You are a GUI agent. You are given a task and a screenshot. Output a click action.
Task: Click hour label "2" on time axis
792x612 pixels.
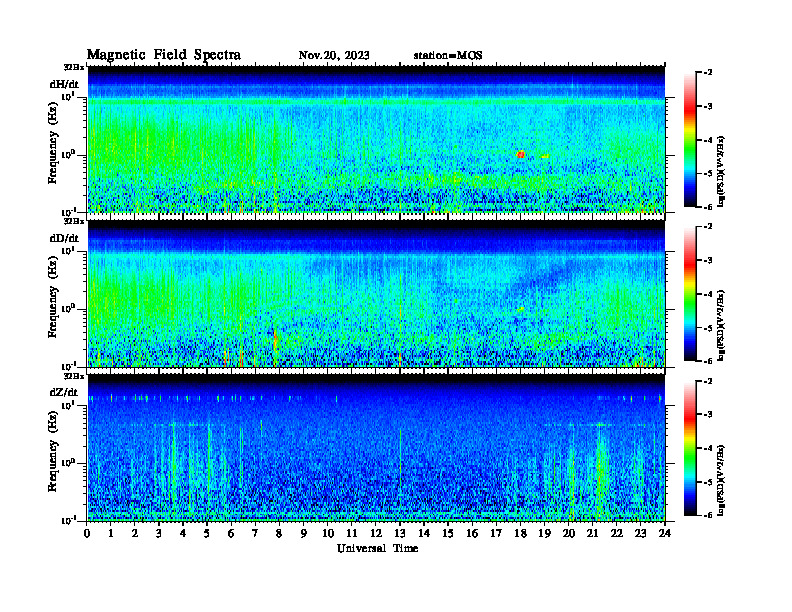pos(135,534)
